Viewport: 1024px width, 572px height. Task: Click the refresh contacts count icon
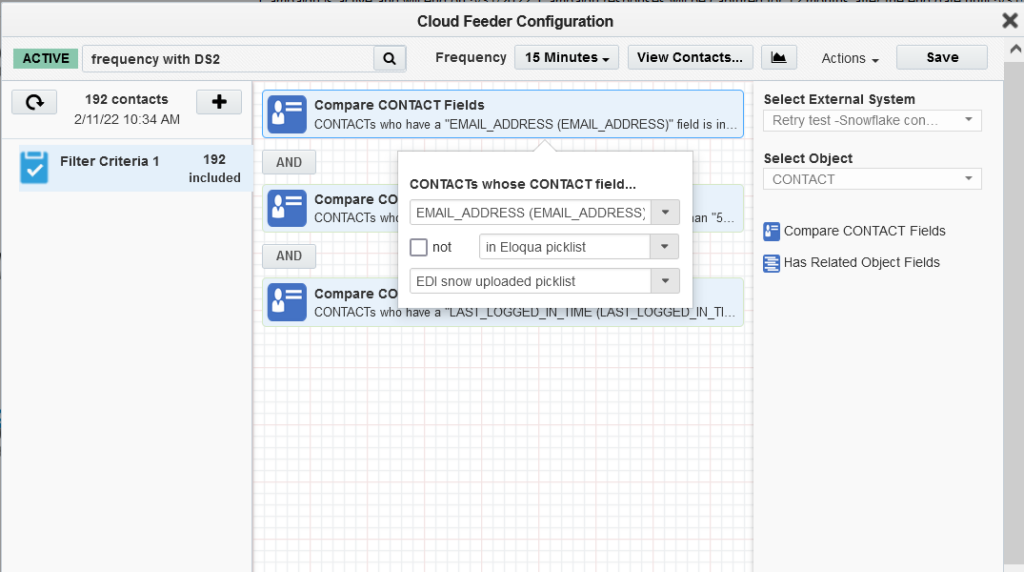click(x=34, y=102)
